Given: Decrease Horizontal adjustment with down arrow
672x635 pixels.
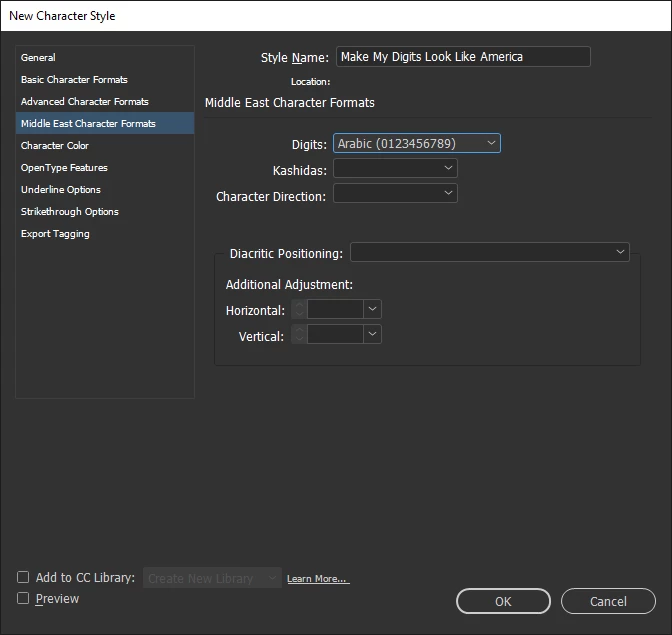Looking at the screenshot, I should coord(299,314).
